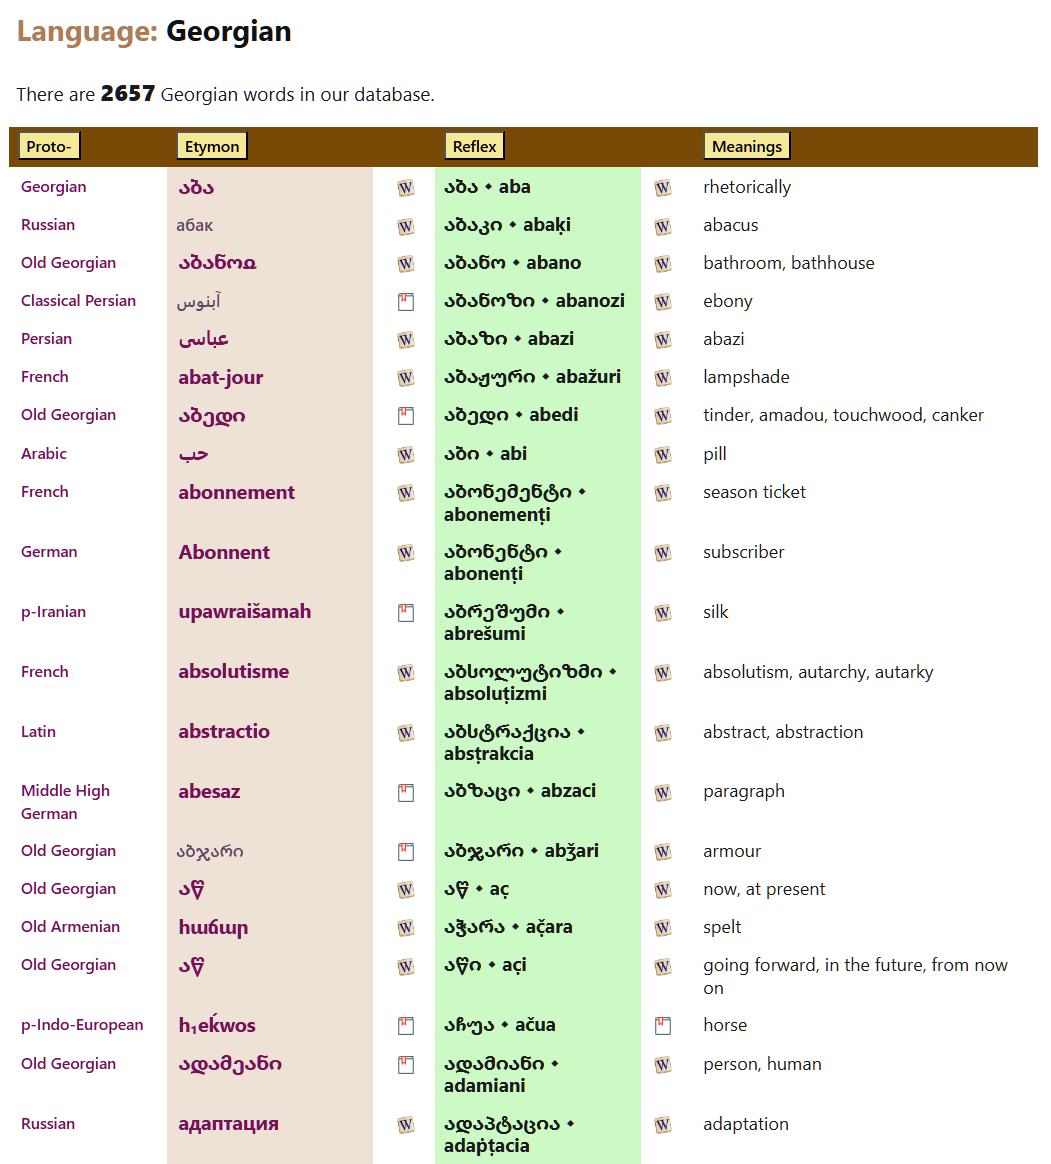The image size is (1051, 1164).
Task: Open Wiktionary icon beside etymon Abonnent
Action: click(405, 553)
